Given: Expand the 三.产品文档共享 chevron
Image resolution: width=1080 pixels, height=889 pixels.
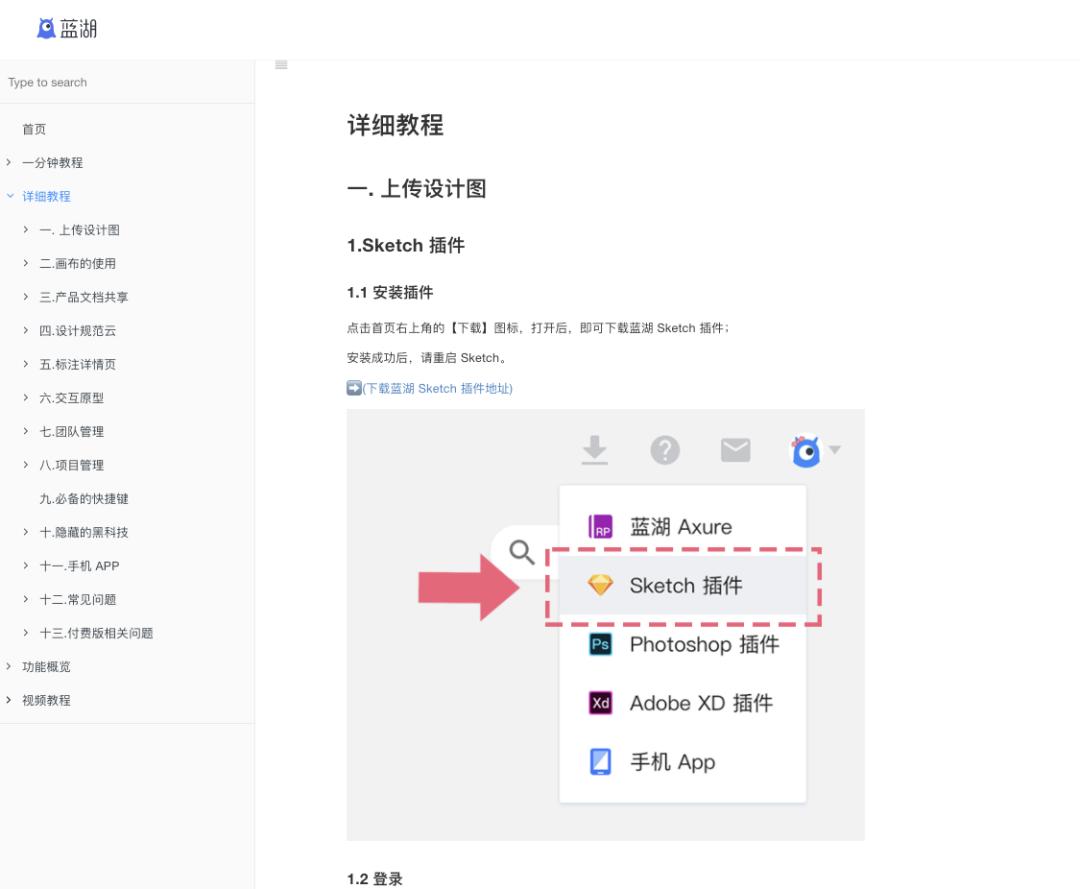Looking at the screenshot, I should (x=25, y=297).
